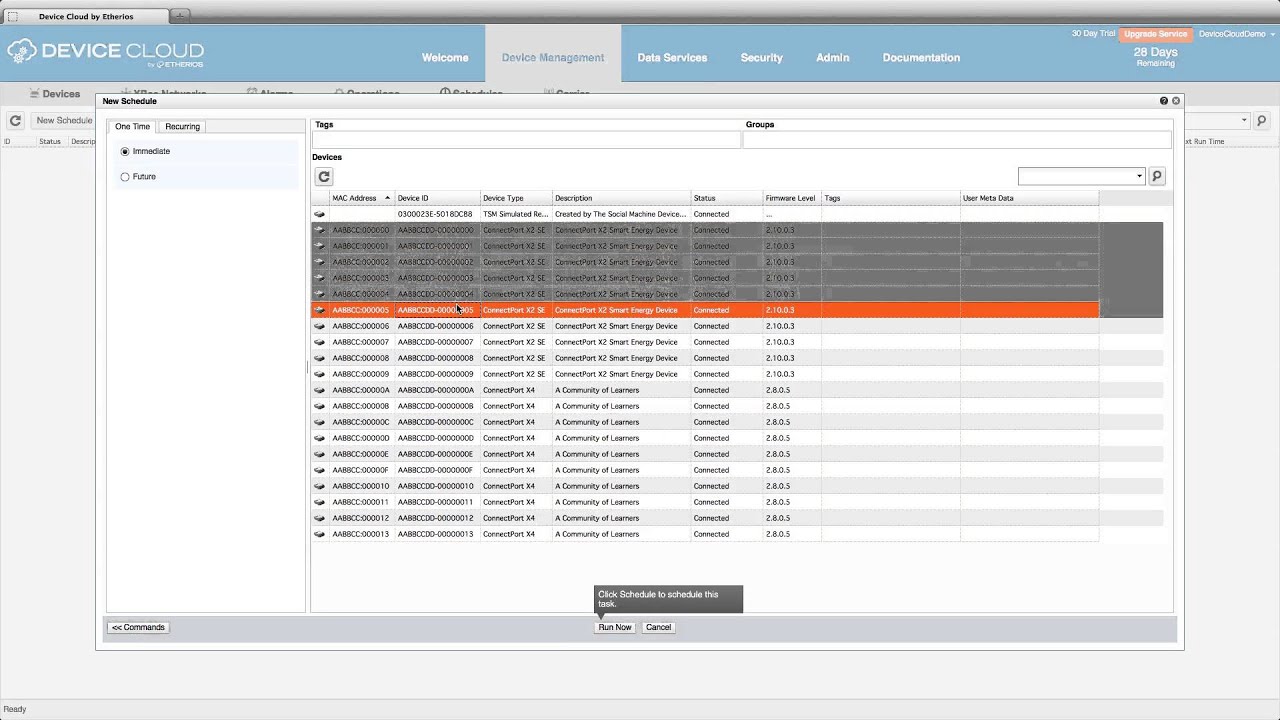This screenshot has width=1280, height=720.
Task: Click Device Cloud by Etherios browser tab
Action: tap(85, 16)
